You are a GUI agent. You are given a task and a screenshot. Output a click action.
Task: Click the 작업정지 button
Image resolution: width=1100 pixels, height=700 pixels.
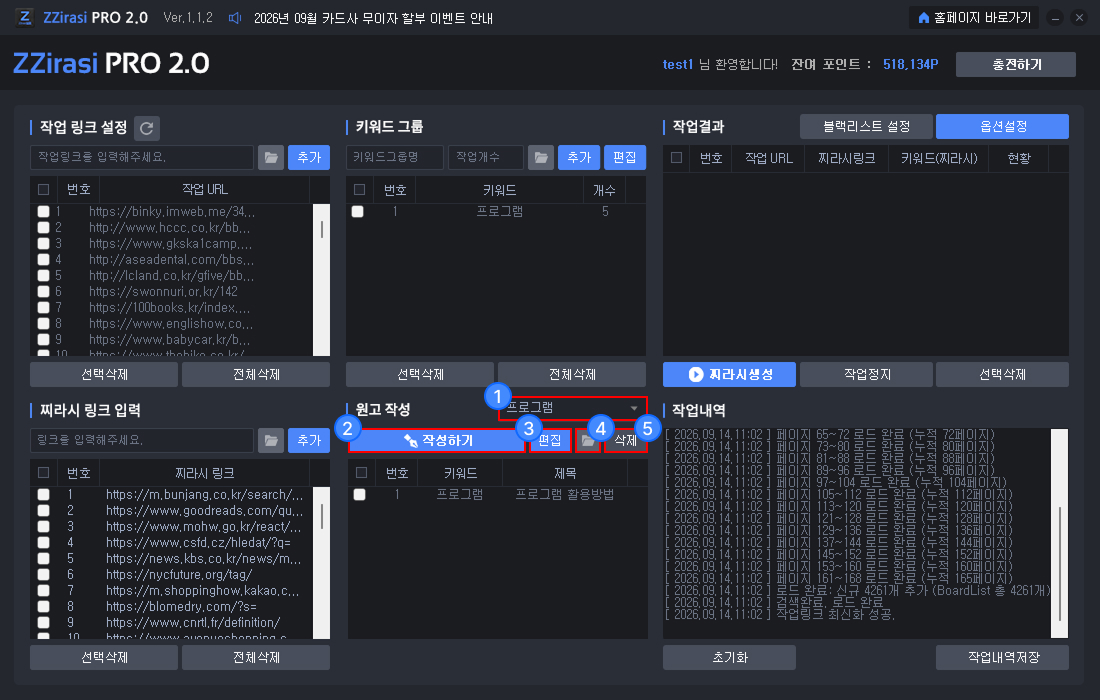click(866, 375)
